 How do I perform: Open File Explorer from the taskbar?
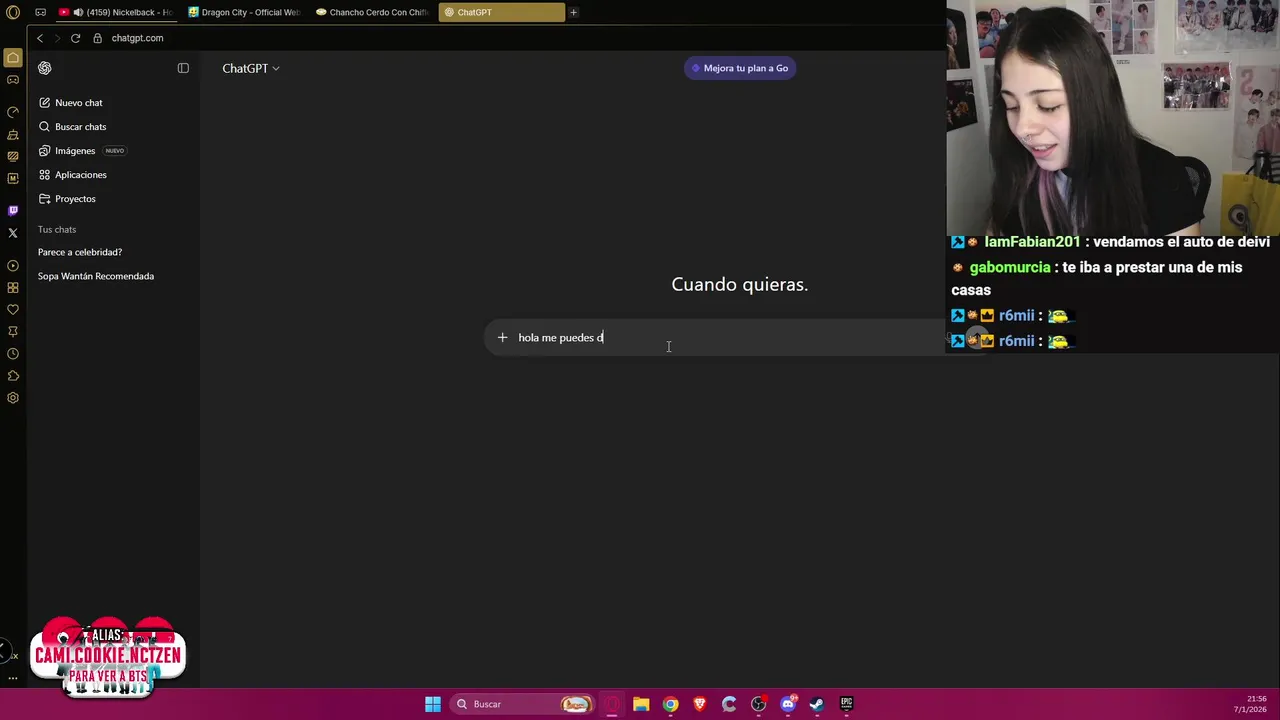click(x=641, y=704)
